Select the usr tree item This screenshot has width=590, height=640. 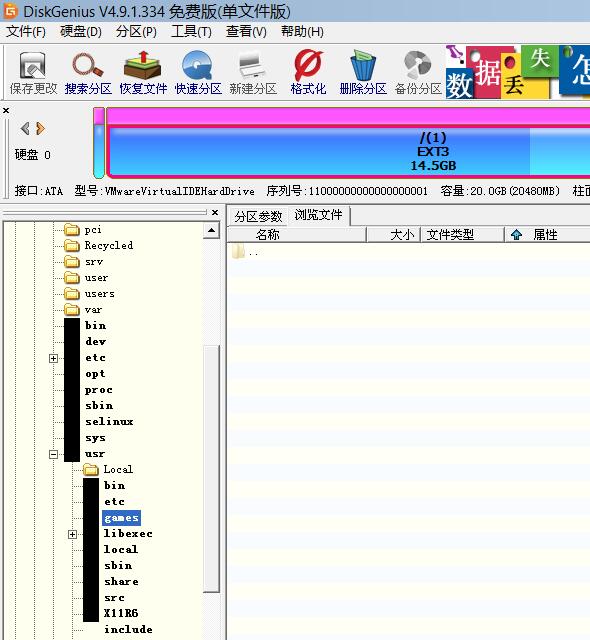pyautogui.click(x=95, y=454)
